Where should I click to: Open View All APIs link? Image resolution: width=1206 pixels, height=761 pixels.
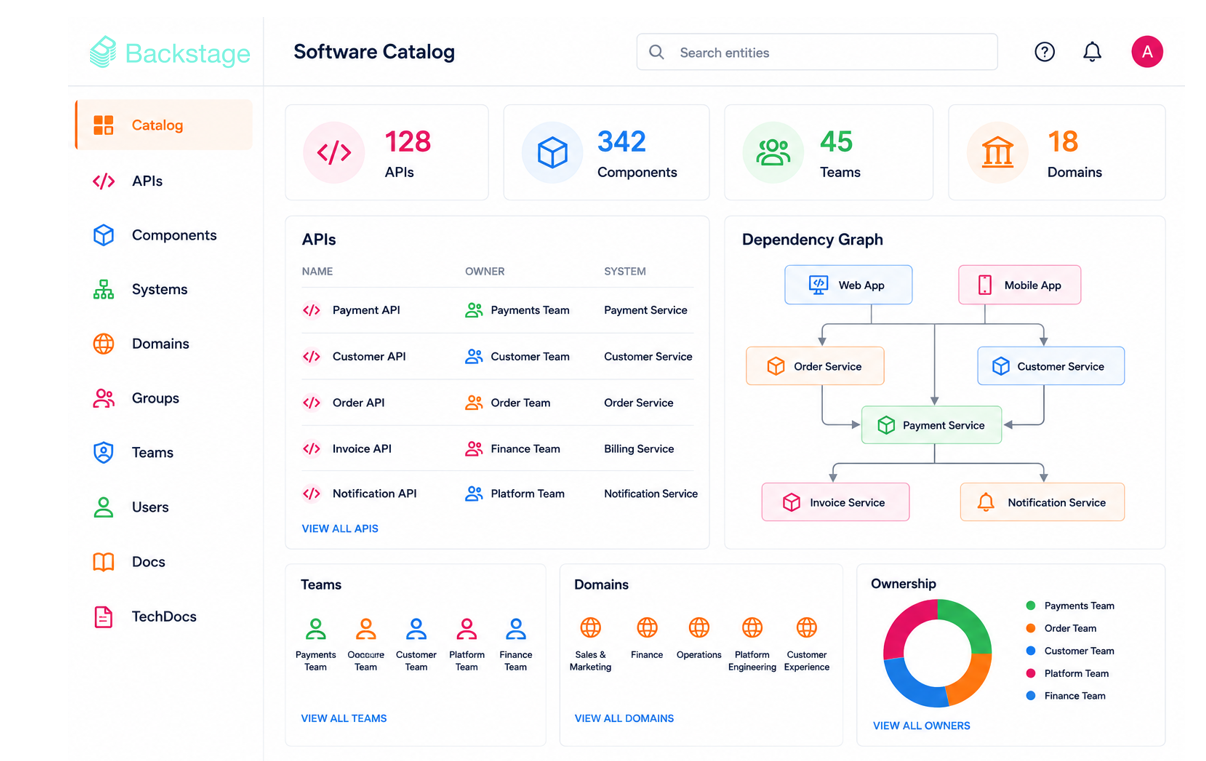[340, 528]
